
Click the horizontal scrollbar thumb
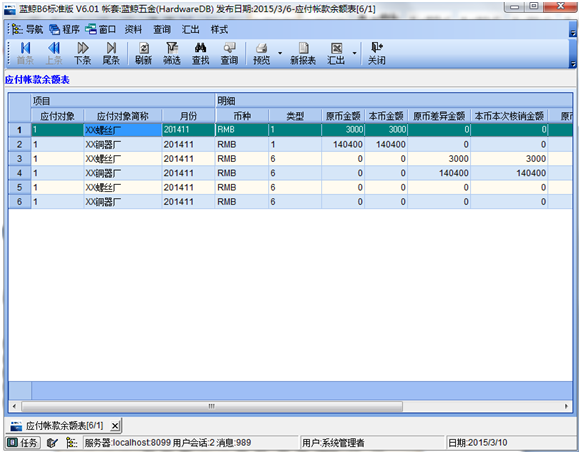pyautogui.click(x=212, y=406)
